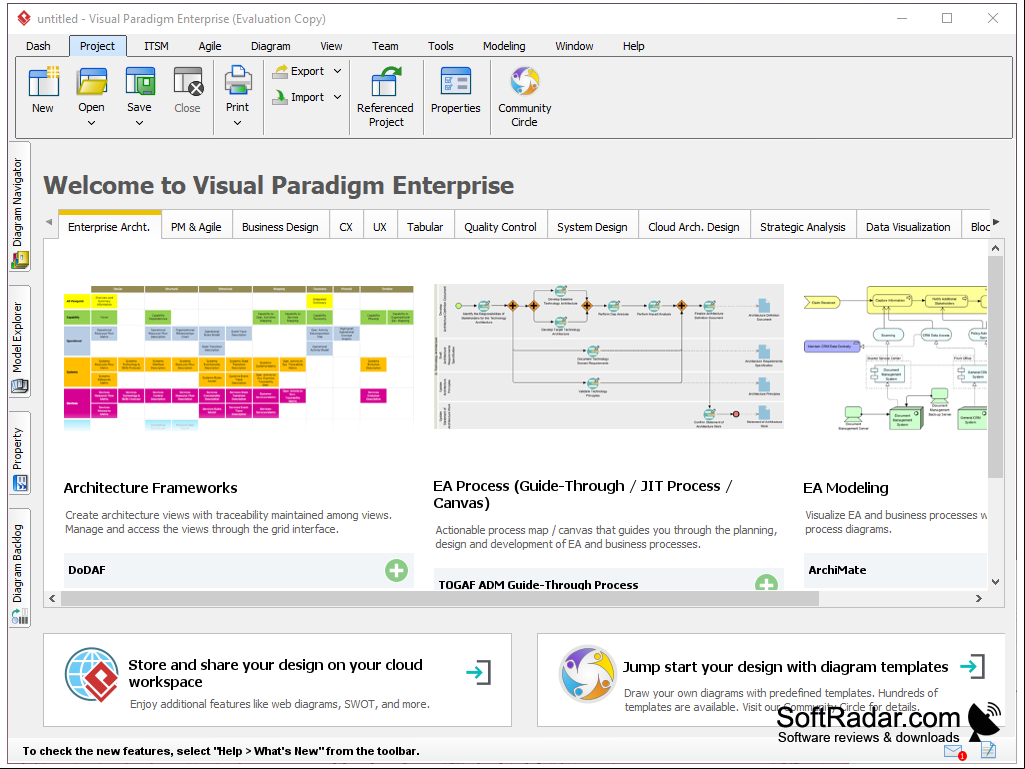The image size is (1025, 769).
Task: Expand the Import dropdown arrow
Action: [x=337, y=97]
